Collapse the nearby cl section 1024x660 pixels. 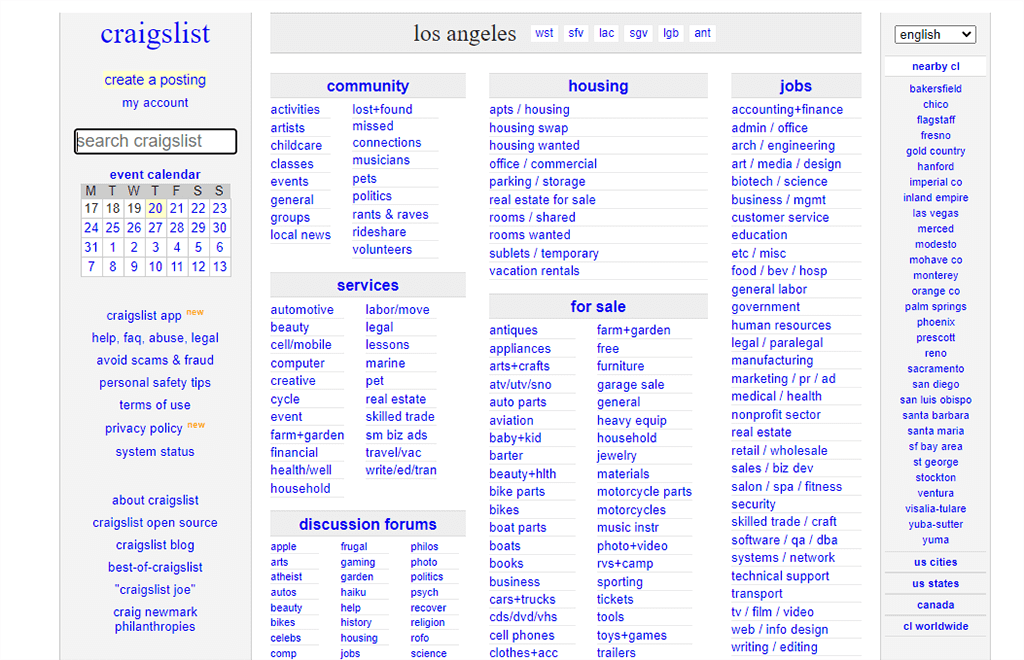coord(935,67)
